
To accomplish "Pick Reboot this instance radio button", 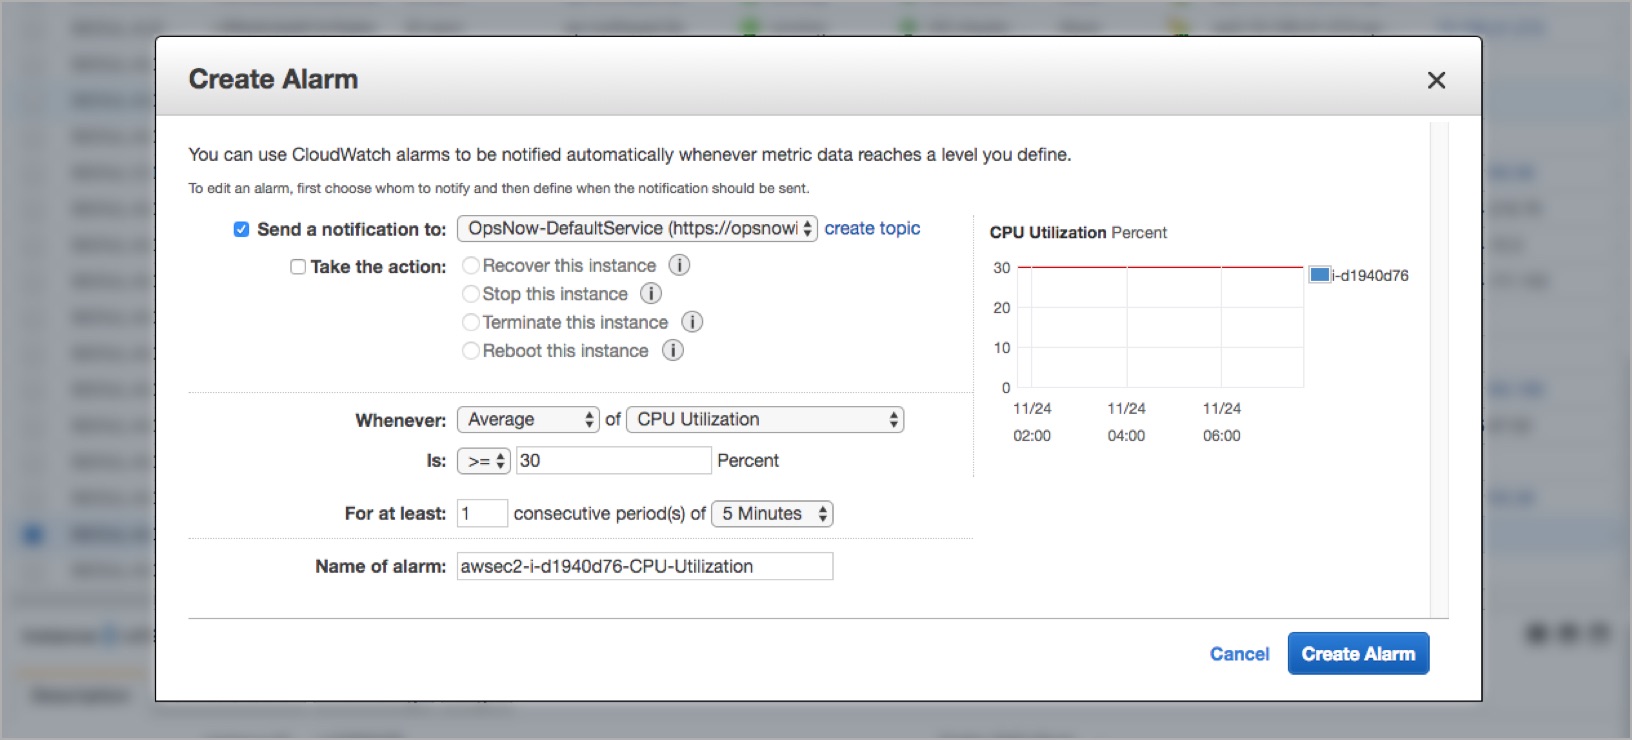I will pyautogui.click(x=470, y=351).
